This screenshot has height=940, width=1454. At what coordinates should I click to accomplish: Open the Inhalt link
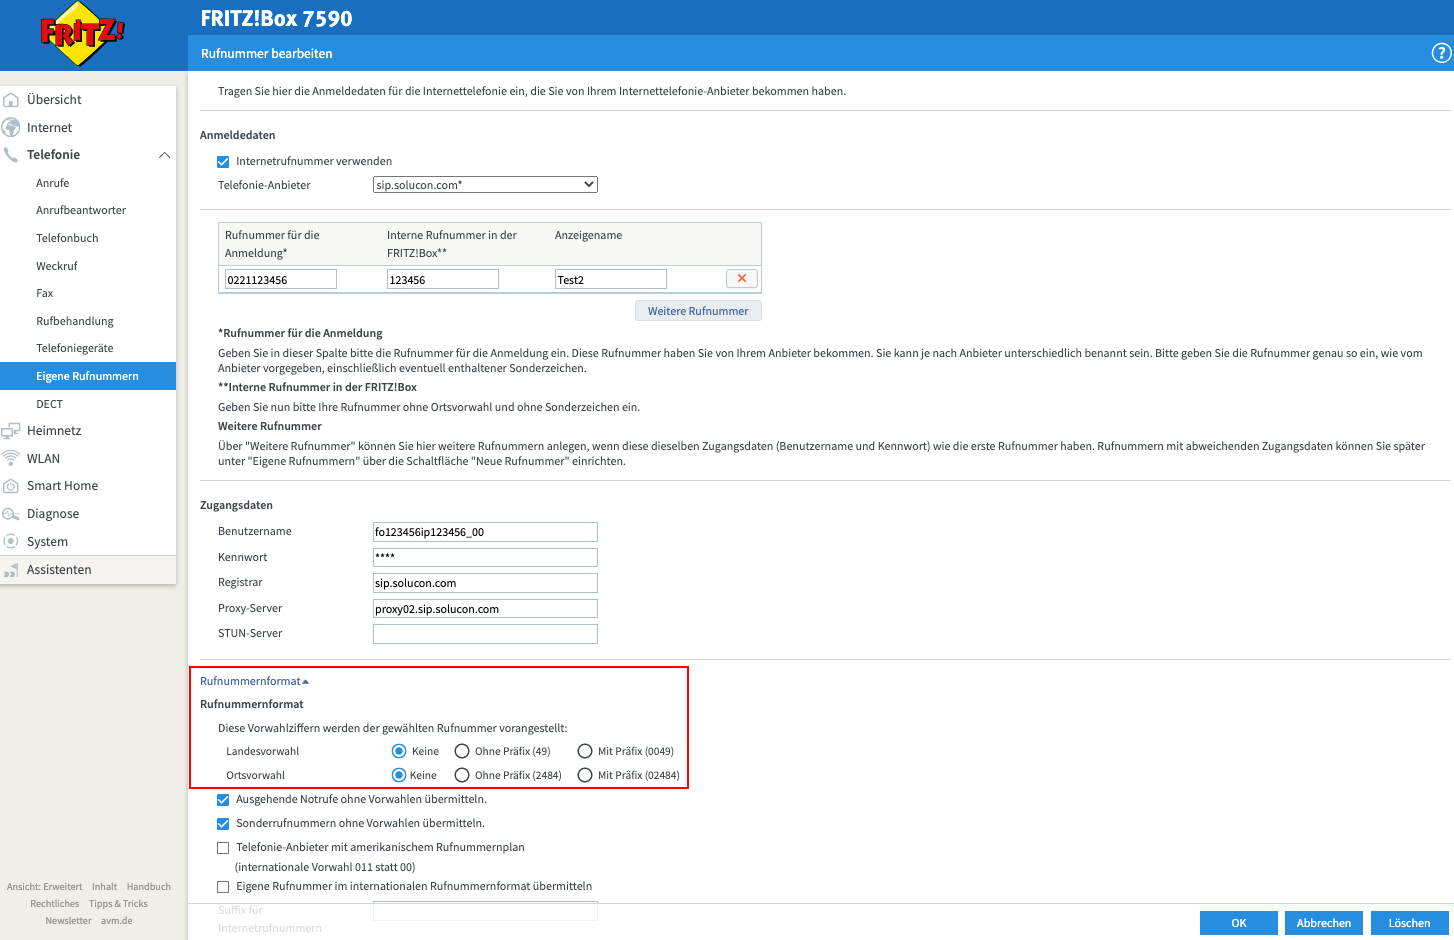point(104,887)
